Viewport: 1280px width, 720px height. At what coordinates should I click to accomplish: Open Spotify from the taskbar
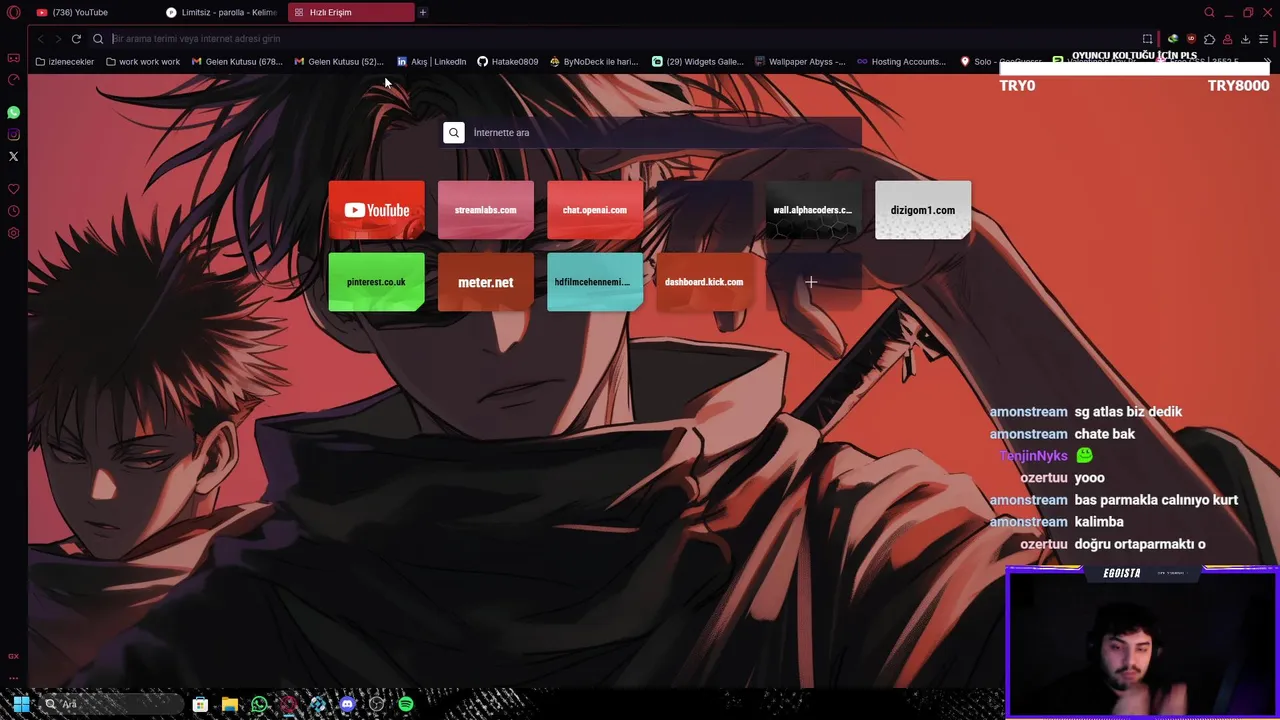[405, 704]
